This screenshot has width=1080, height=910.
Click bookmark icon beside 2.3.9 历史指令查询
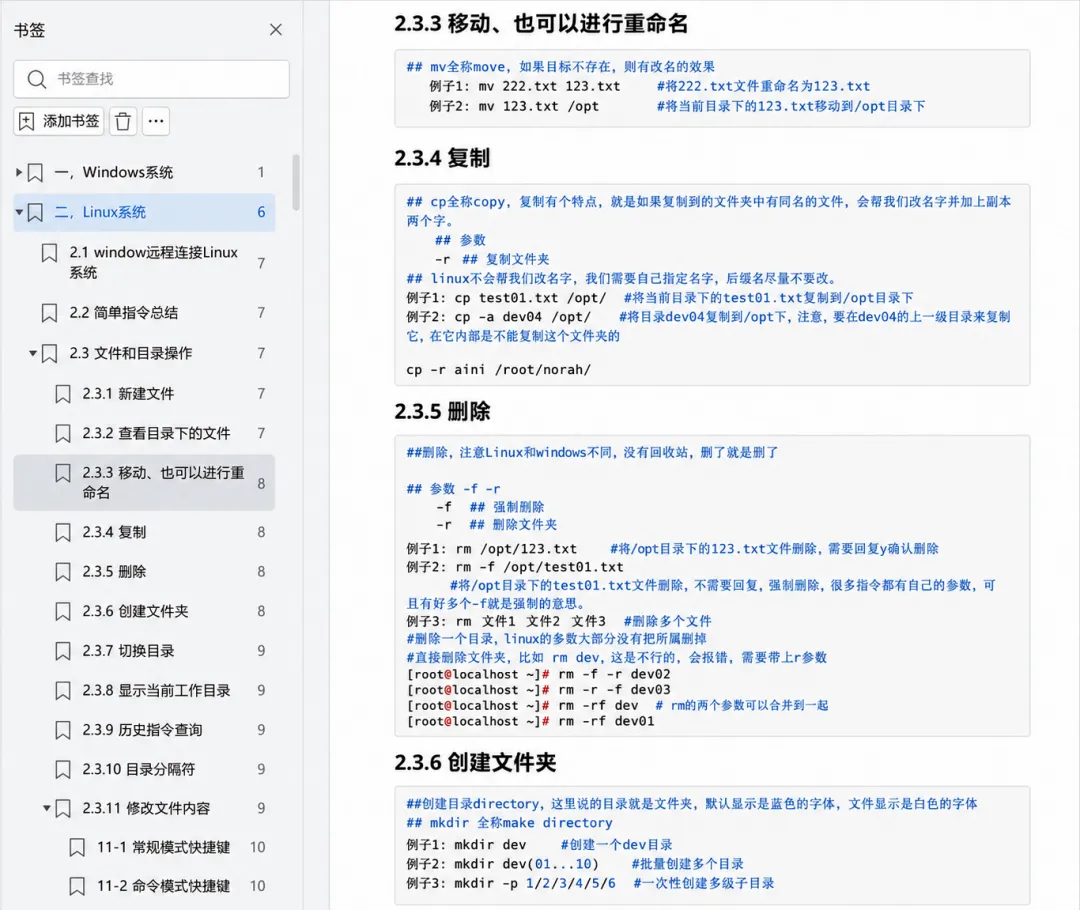63,730
